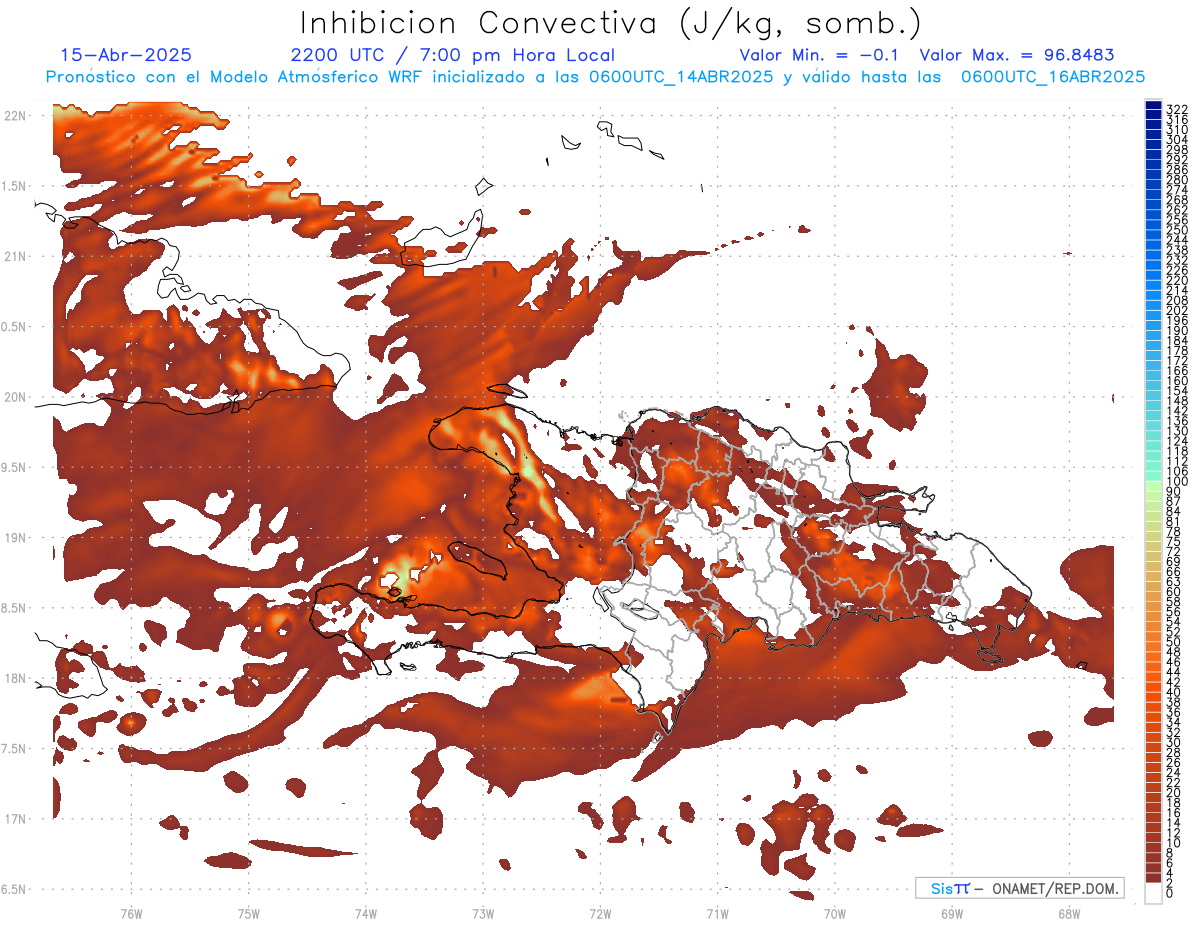
Task: Click the '72W' longitude label
Action: click(x=600, y=913)
